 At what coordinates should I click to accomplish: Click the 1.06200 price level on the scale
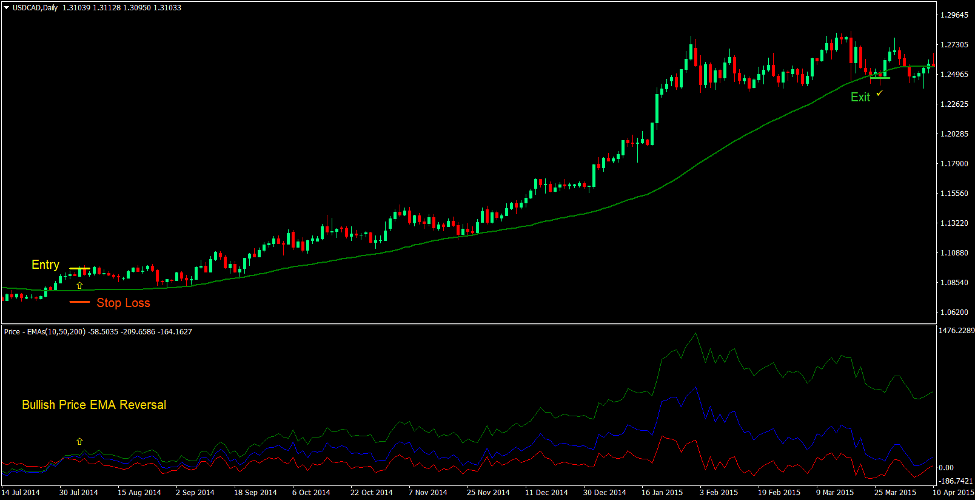click(x=955, y=312)
